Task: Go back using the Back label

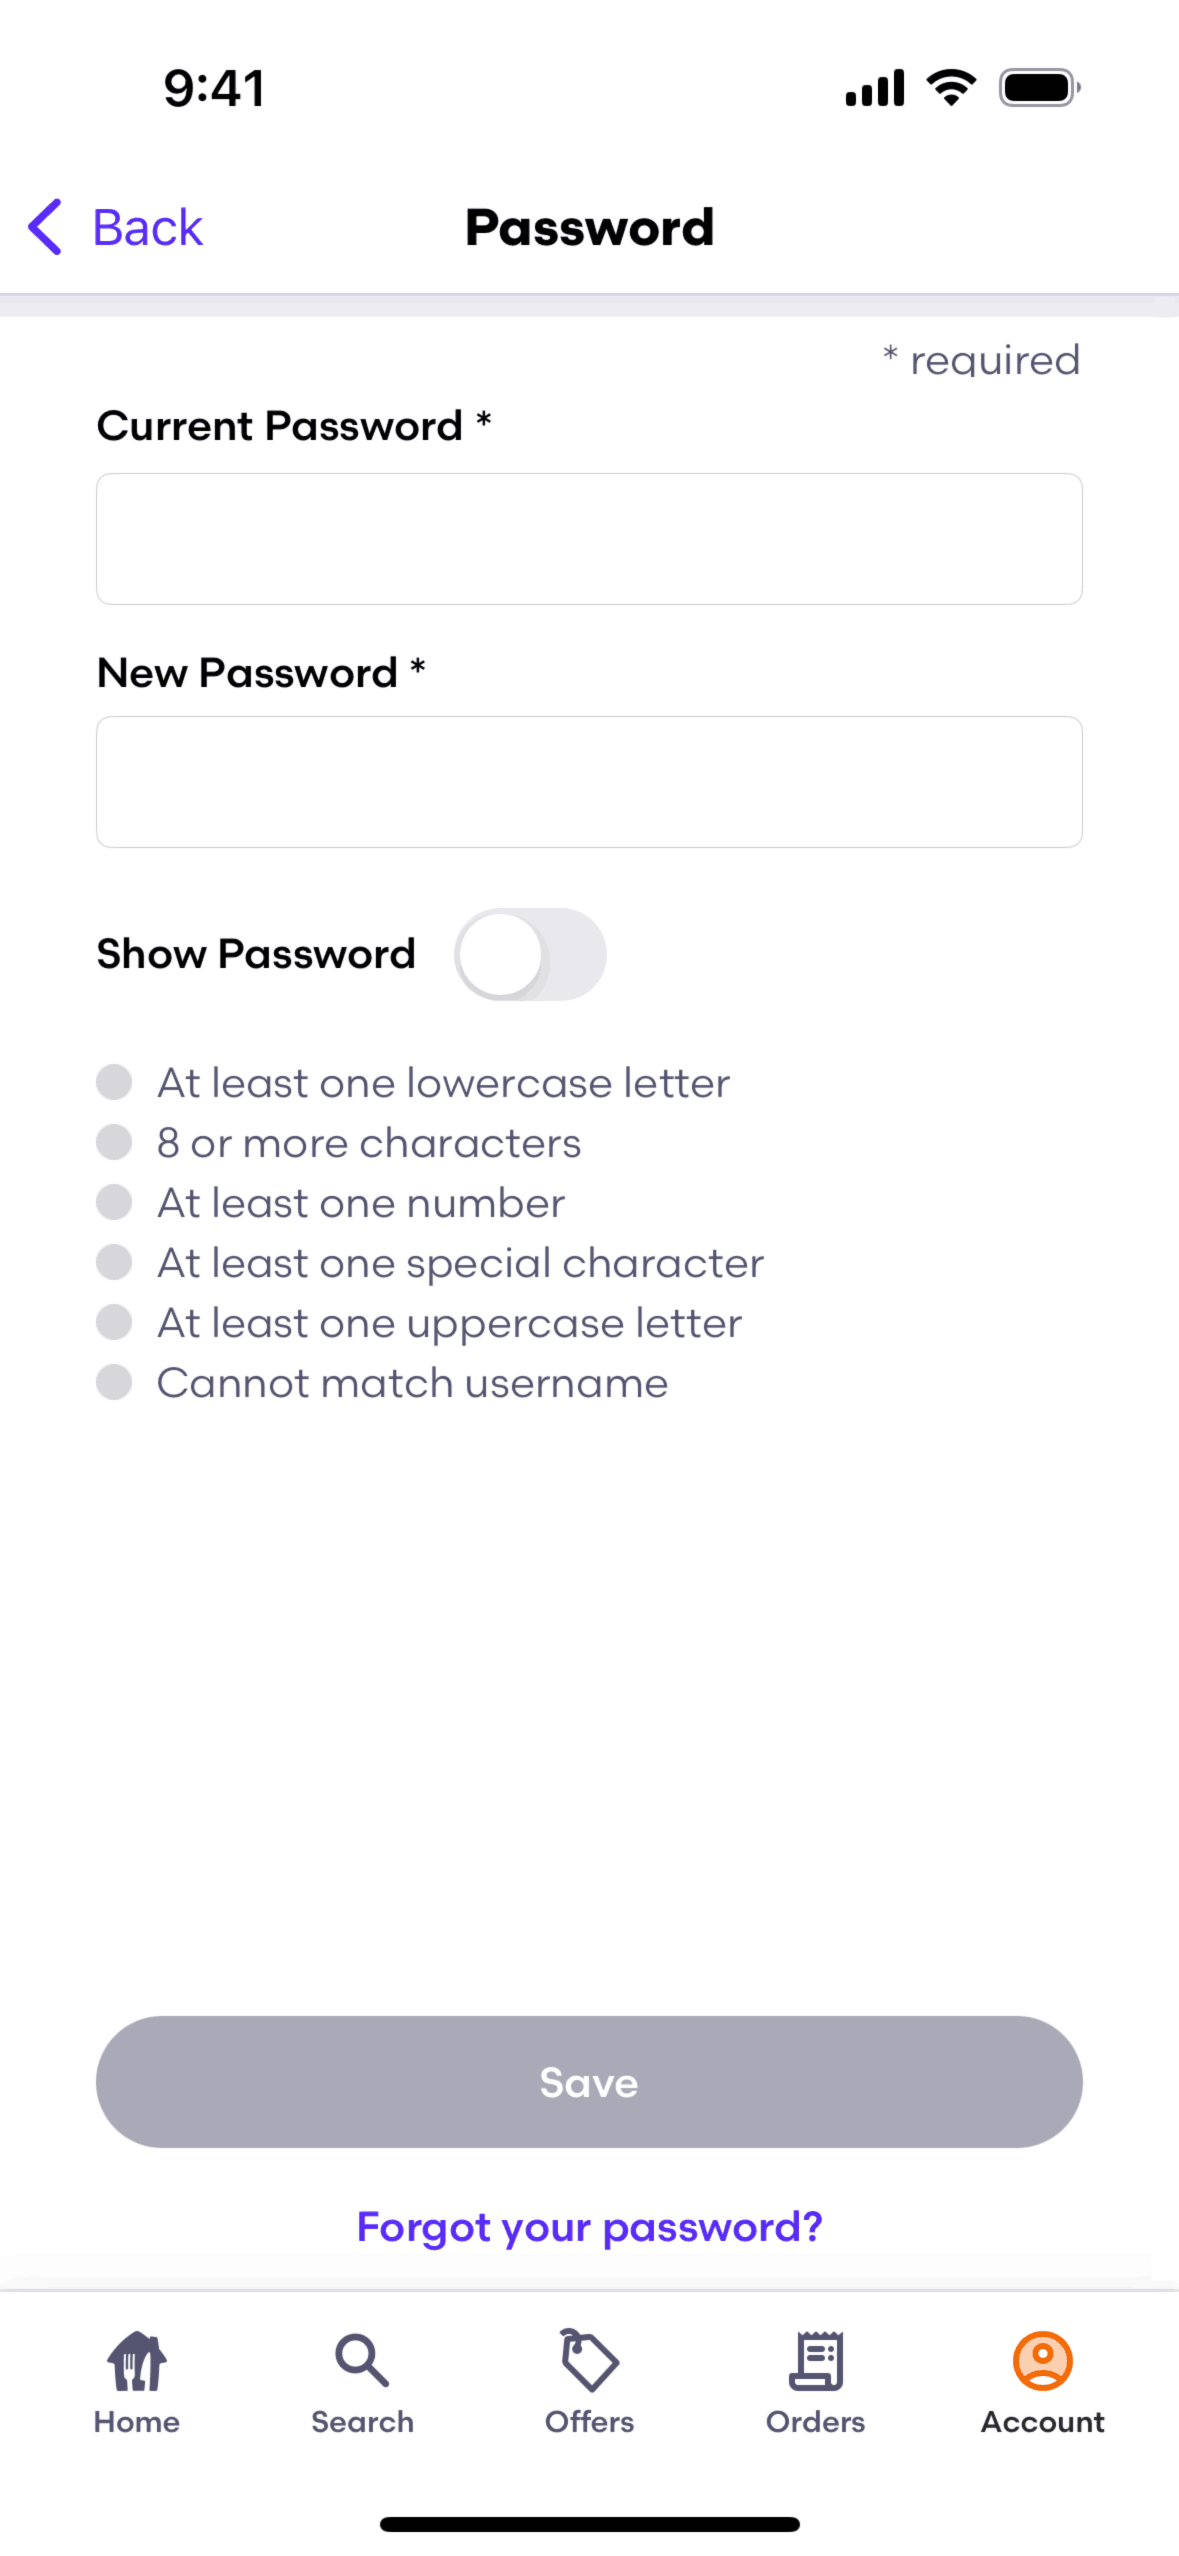Action: click(x=147, y=227)
